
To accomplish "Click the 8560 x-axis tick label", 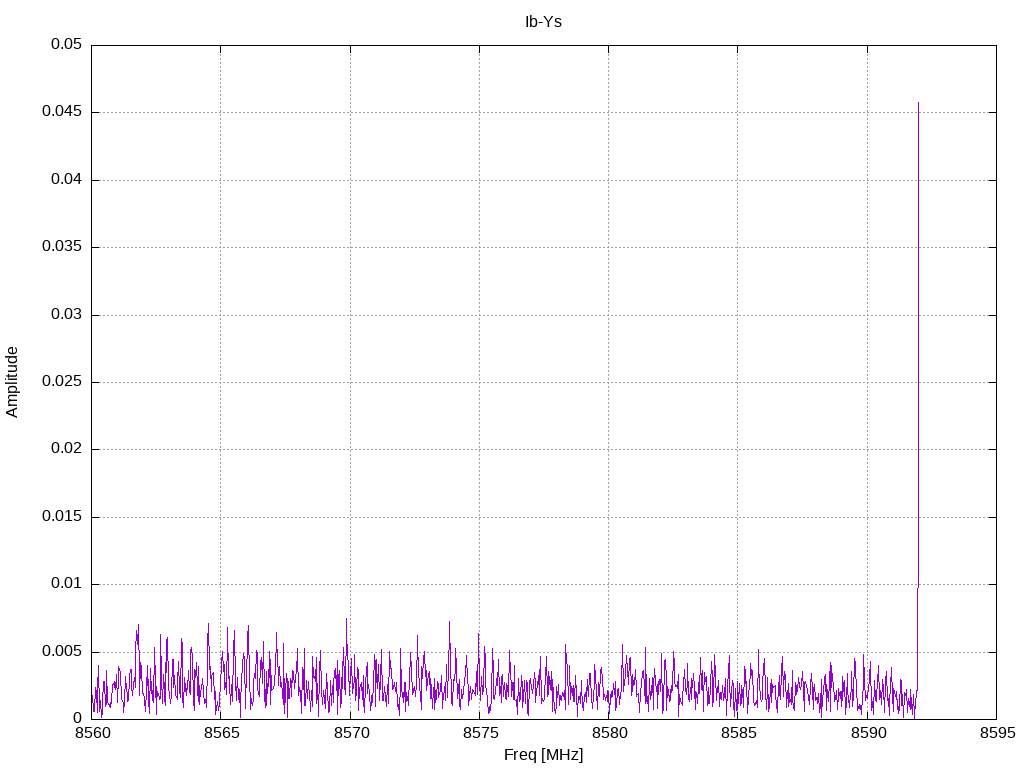I will point(92,733).
